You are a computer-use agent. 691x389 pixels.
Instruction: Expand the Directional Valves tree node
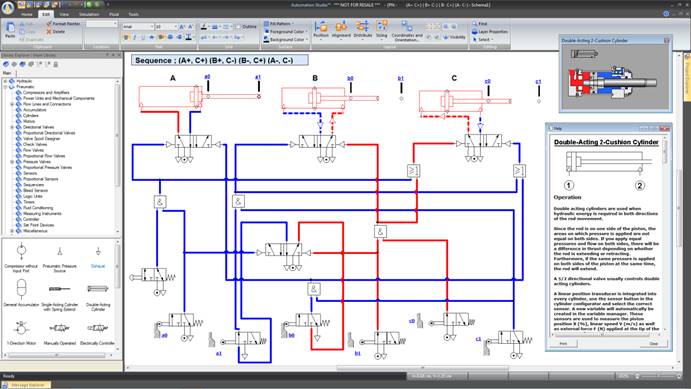(12, 127)
